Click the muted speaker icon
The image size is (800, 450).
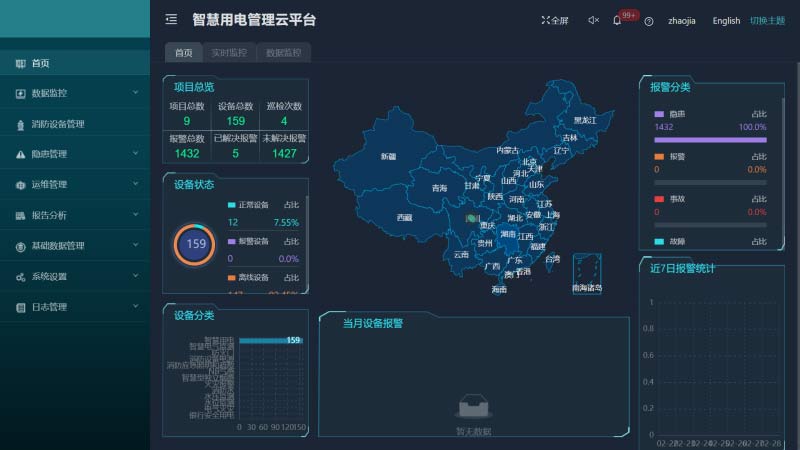(593, 20)
